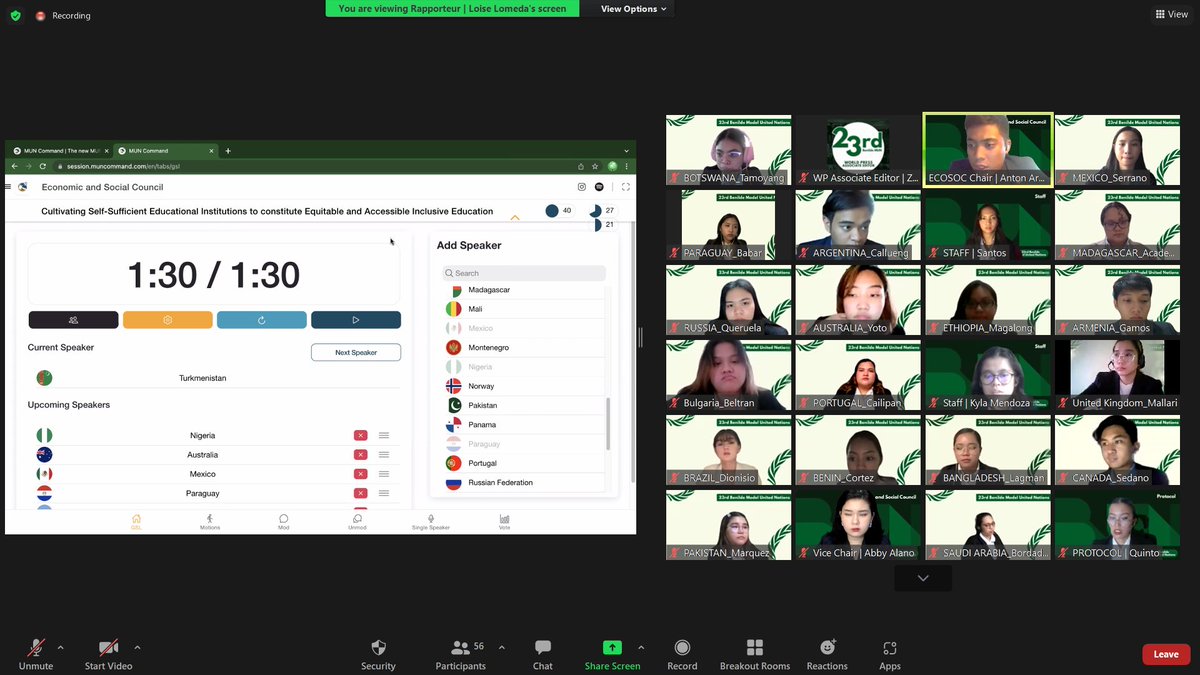Click the Next Speaker button
The height and width of the screenshot is (675, 1200).
click(356, 352)
